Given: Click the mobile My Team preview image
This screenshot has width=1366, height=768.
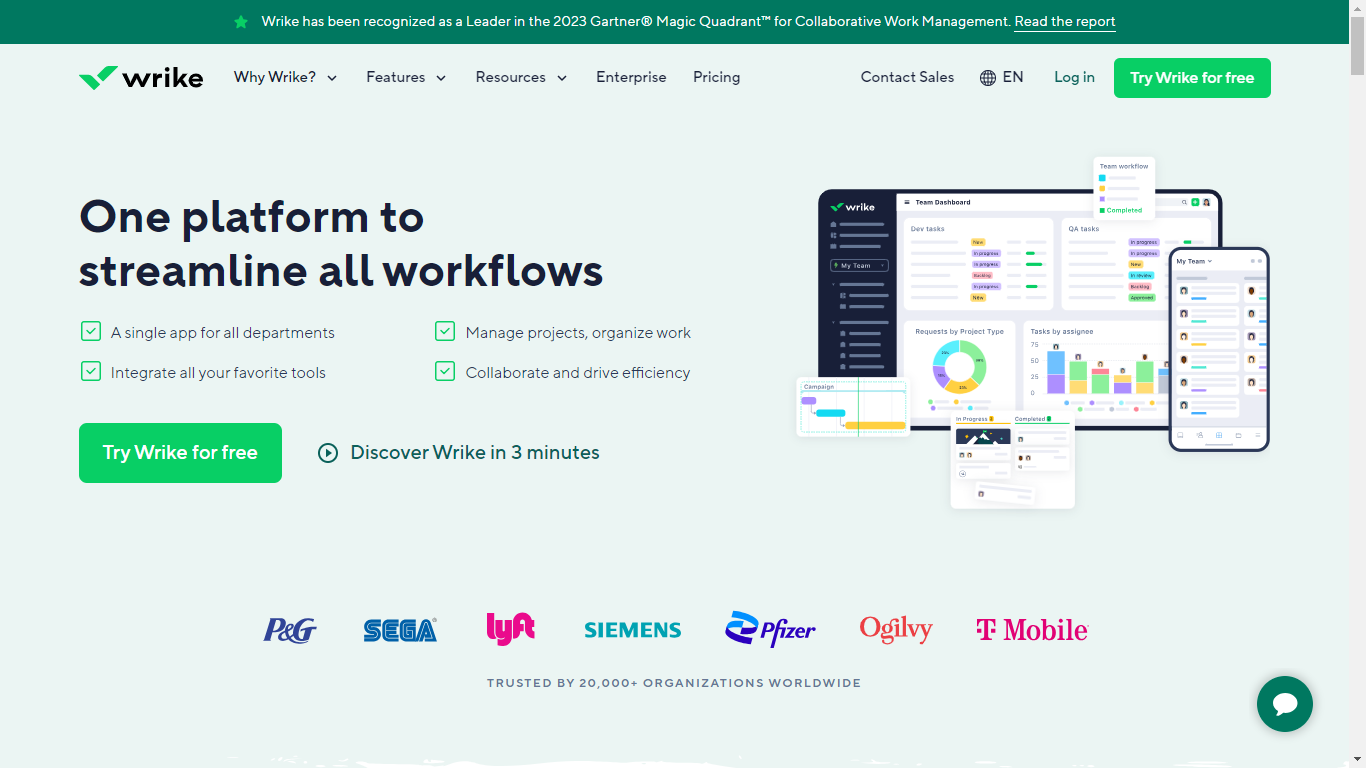Looking at the screenshot, I should 1219,349.
